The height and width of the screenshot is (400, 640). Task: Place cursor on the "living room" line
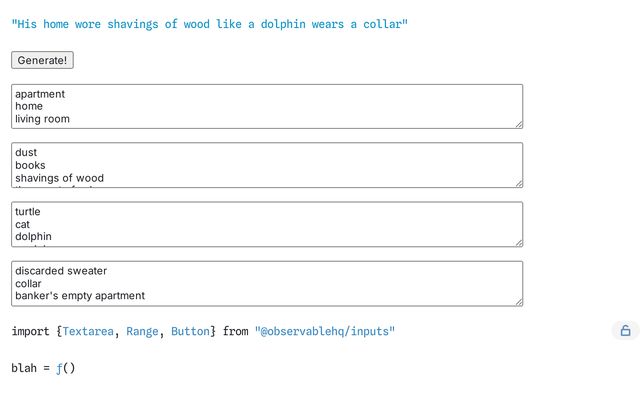tap(42, 119)
